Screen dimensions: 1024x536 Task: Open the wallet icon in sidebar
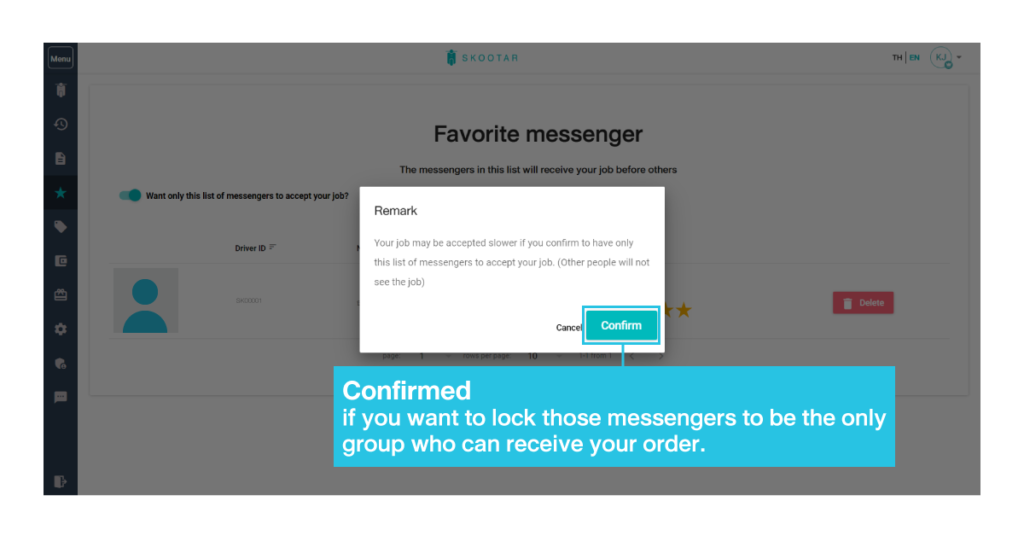[x=61, y=261]
